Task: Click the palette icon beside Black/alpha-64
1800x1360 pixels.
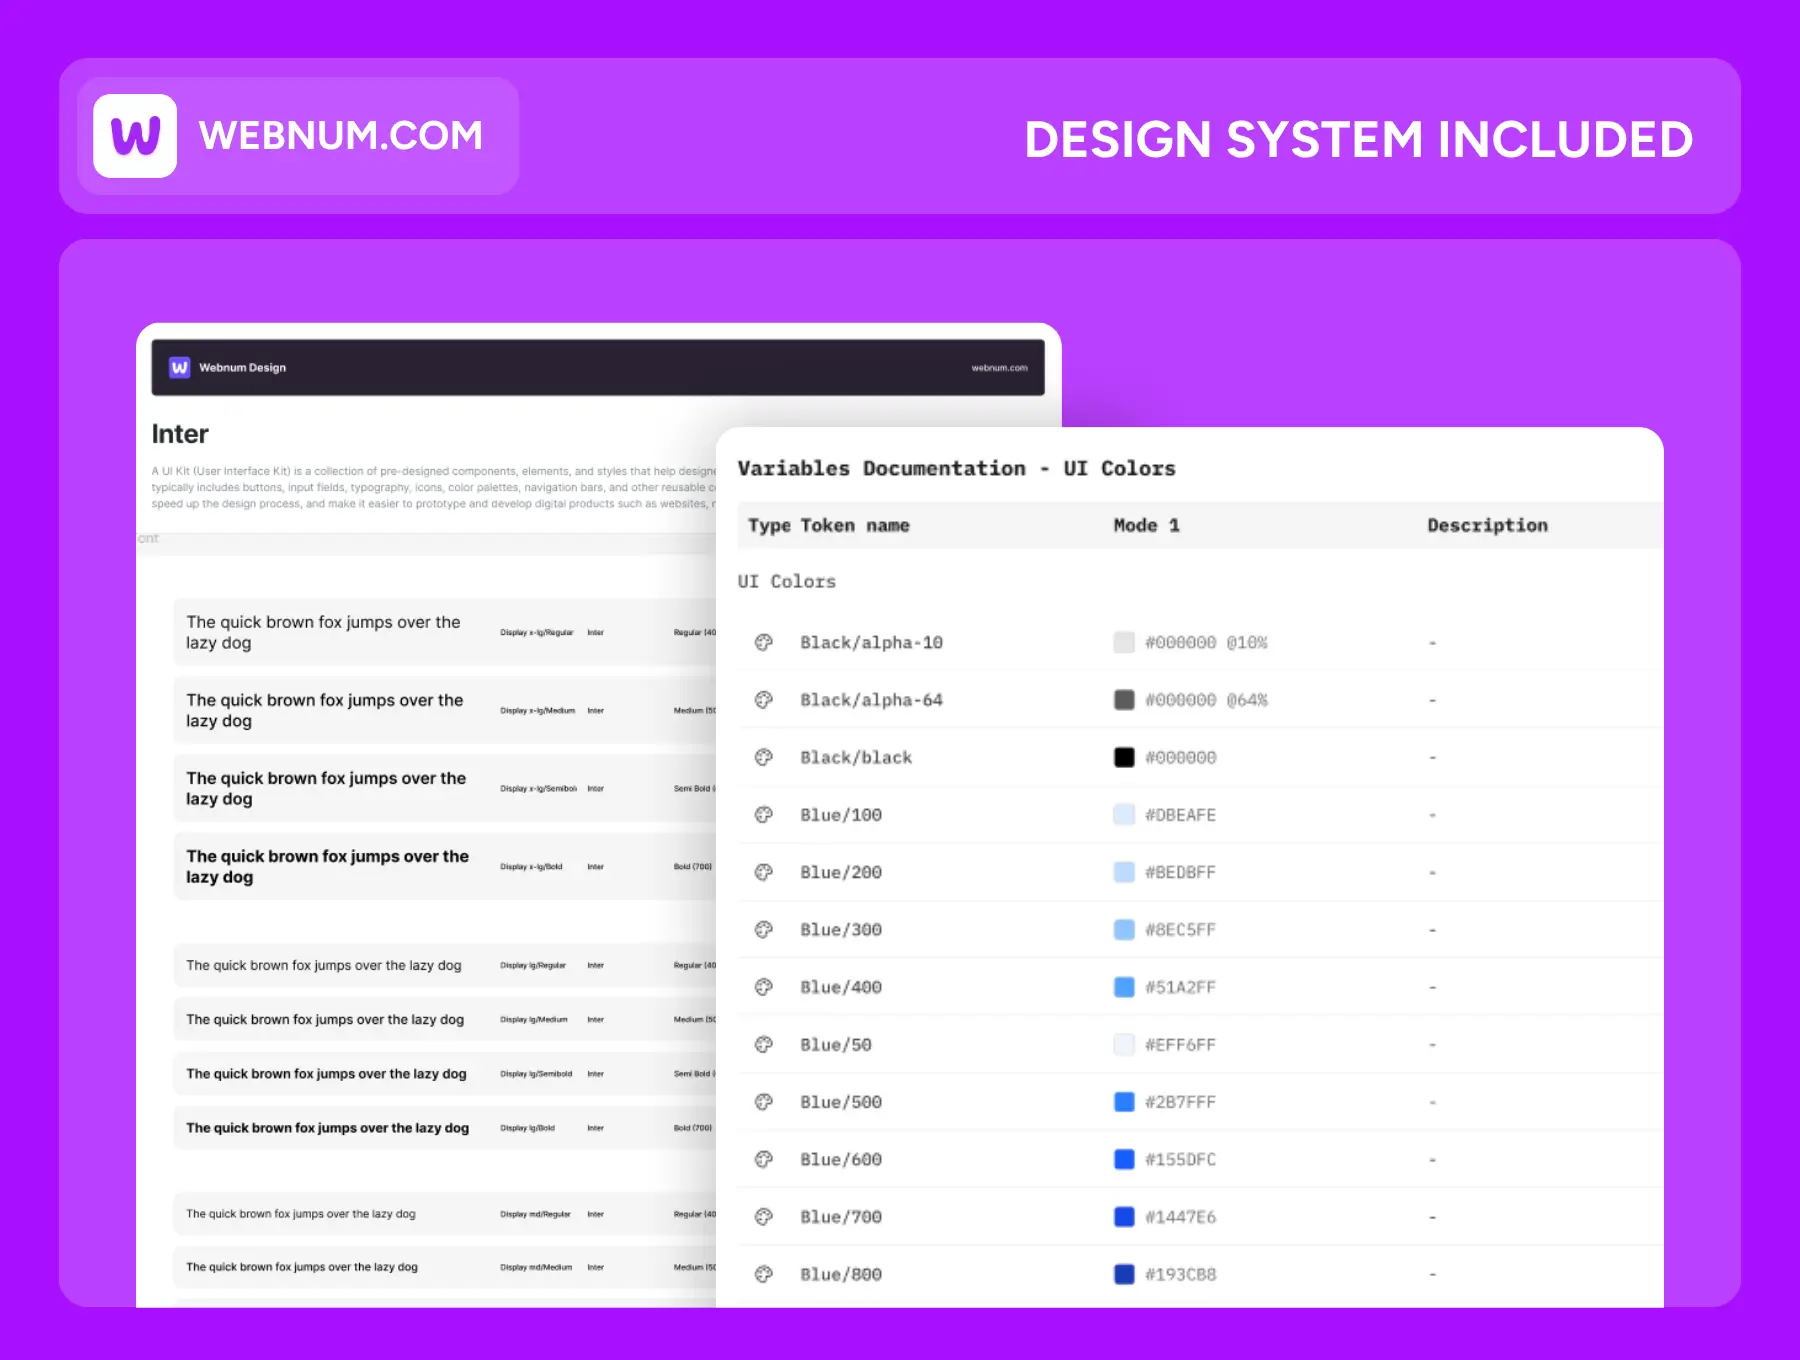Action: click(x=764, y=700)
